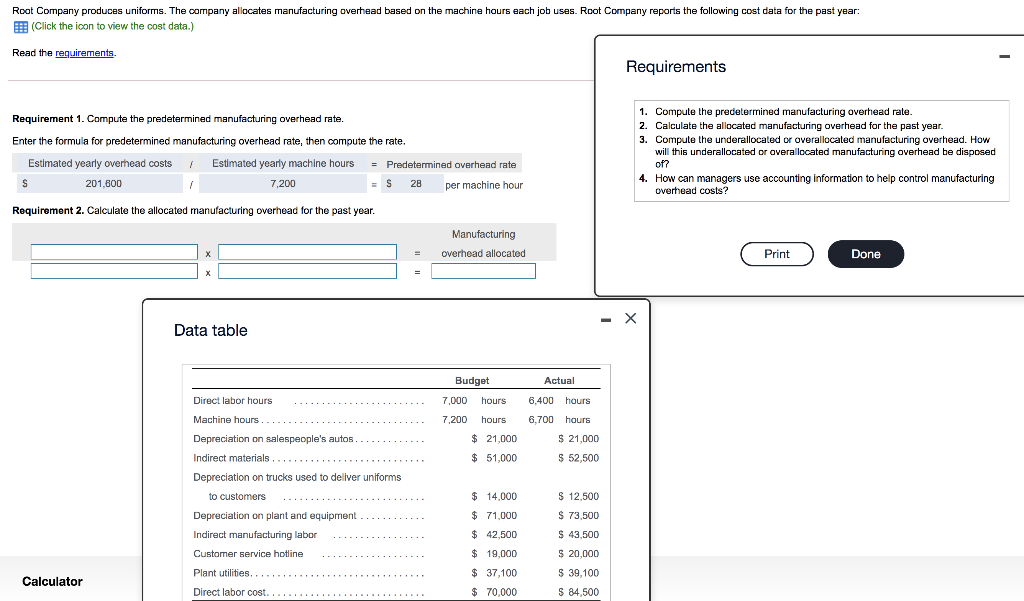Click requirement 2 text about allocated overhead
1024x601 pixels.
click(x=799, y=125)
